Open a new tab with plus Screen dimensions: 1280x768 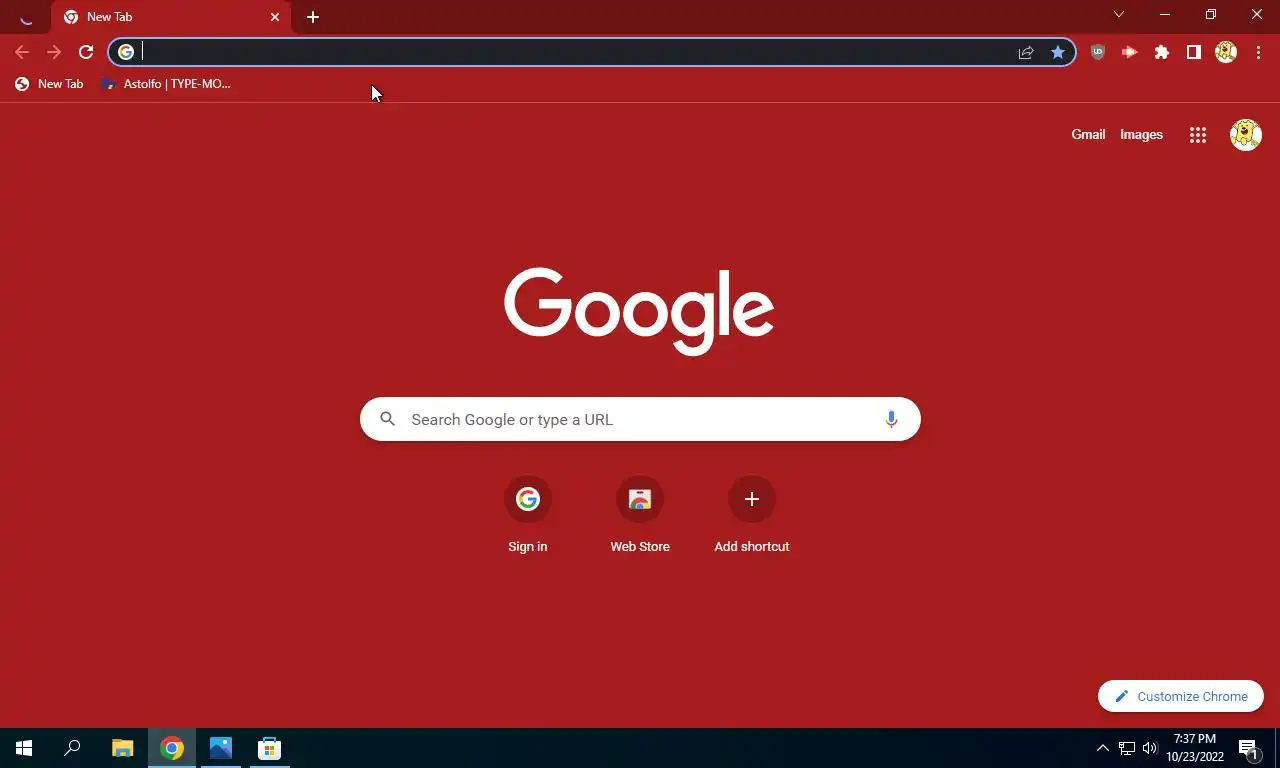coord(313,17)
